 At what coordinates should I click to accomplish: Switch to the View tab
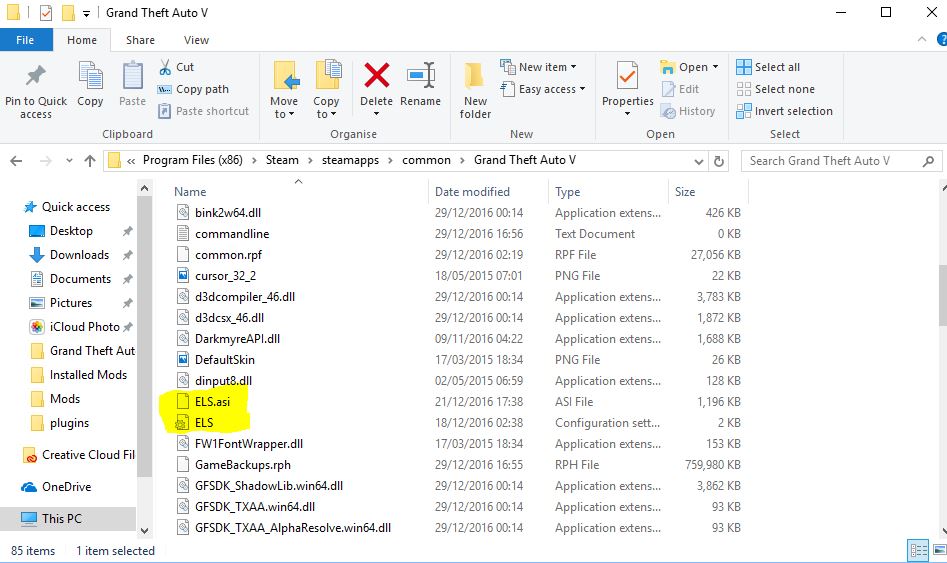click(x=196, y=40)
